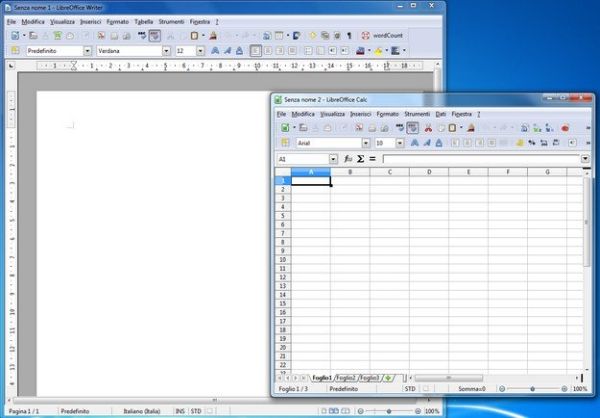Screen dimensions: 600x418
Task: Click Export as PDF icon in Calc
Action: [x=359, y=128]
